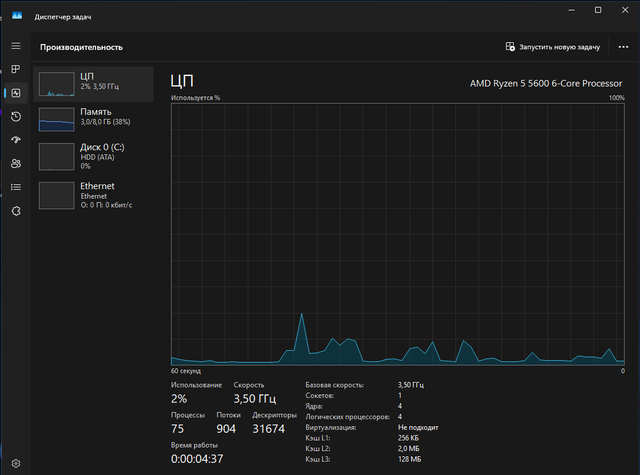640x475 pixels.
Task: Open the three-dot more options menu
Action: point(623,47)
